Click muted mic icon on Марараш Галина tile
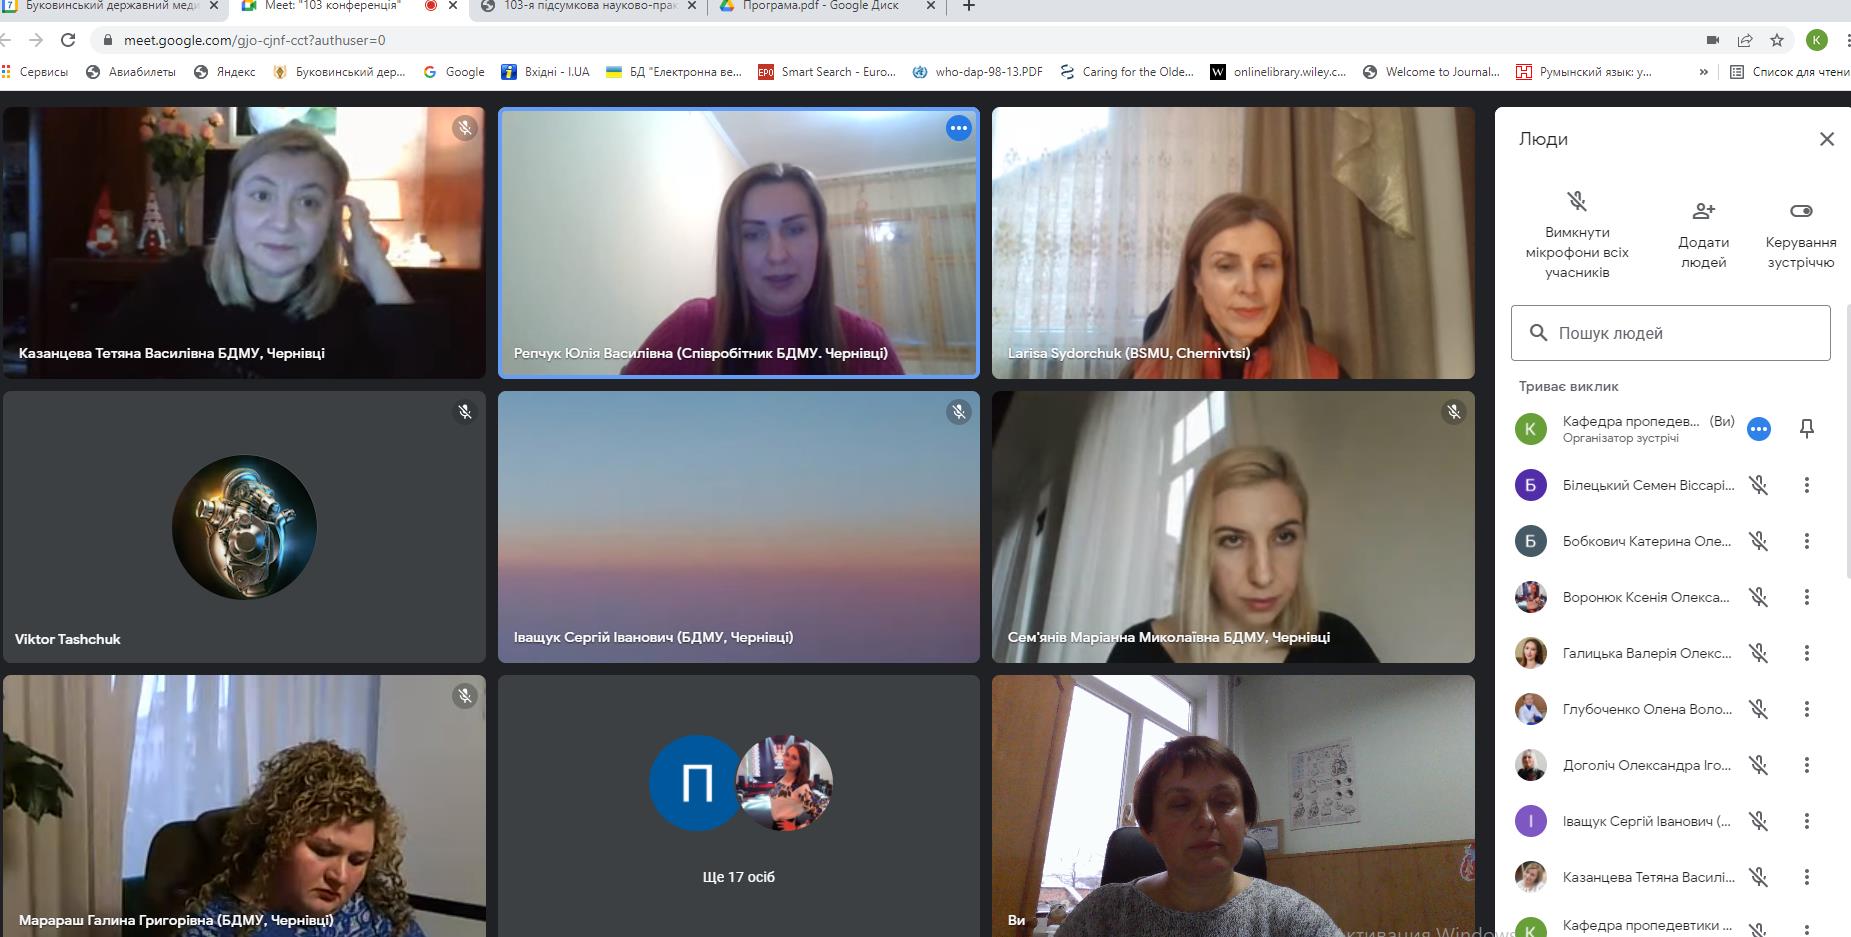The height and width of the screenshot is (937, 1851). [465, 696]
